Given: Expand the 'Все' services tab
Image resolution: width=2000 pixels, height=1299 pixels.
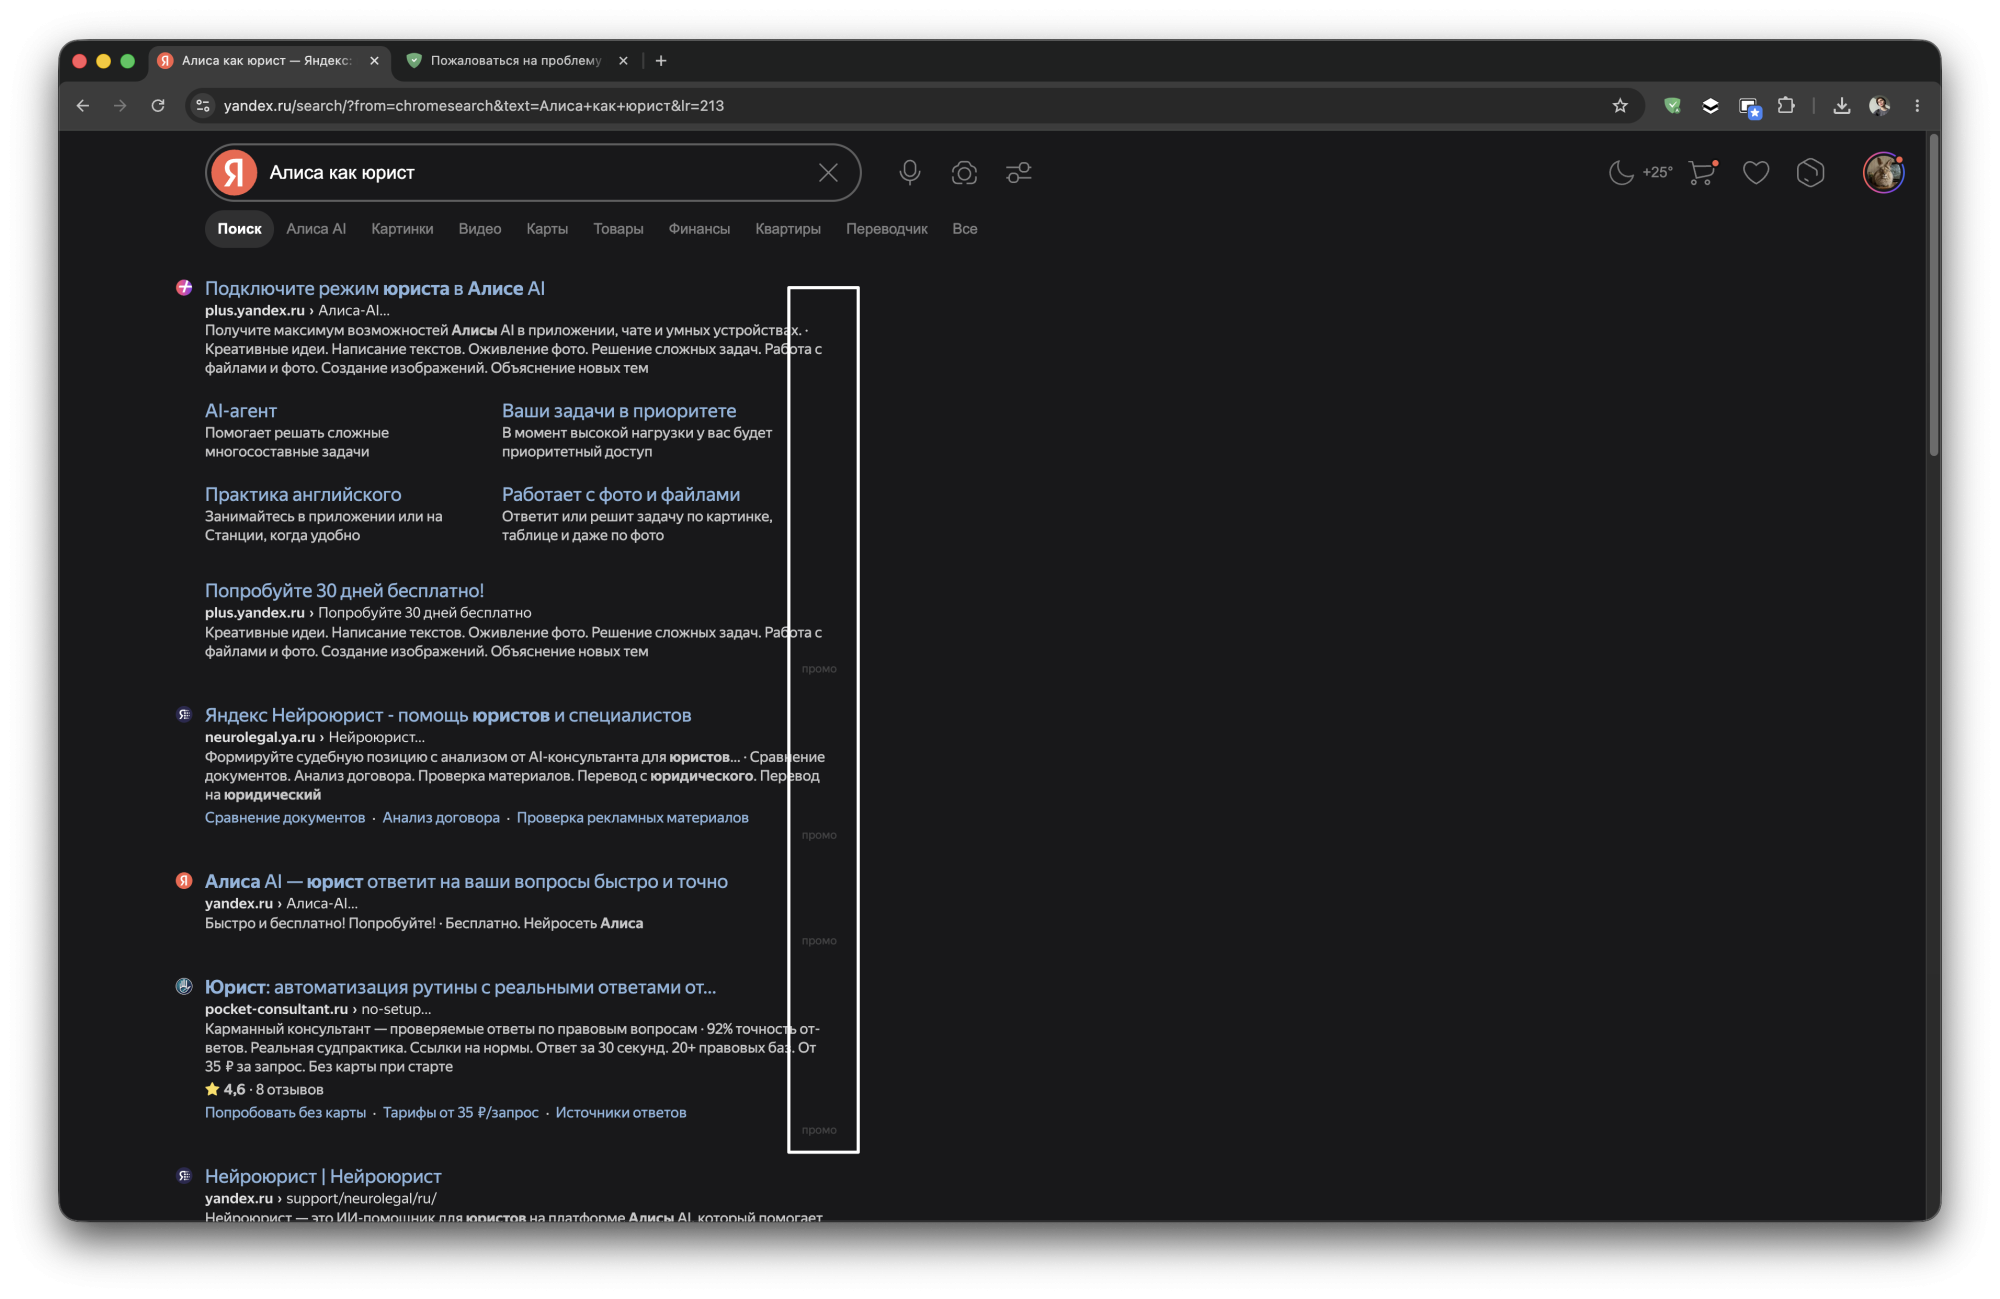Looking at the screenshot, I should [965, 229].
